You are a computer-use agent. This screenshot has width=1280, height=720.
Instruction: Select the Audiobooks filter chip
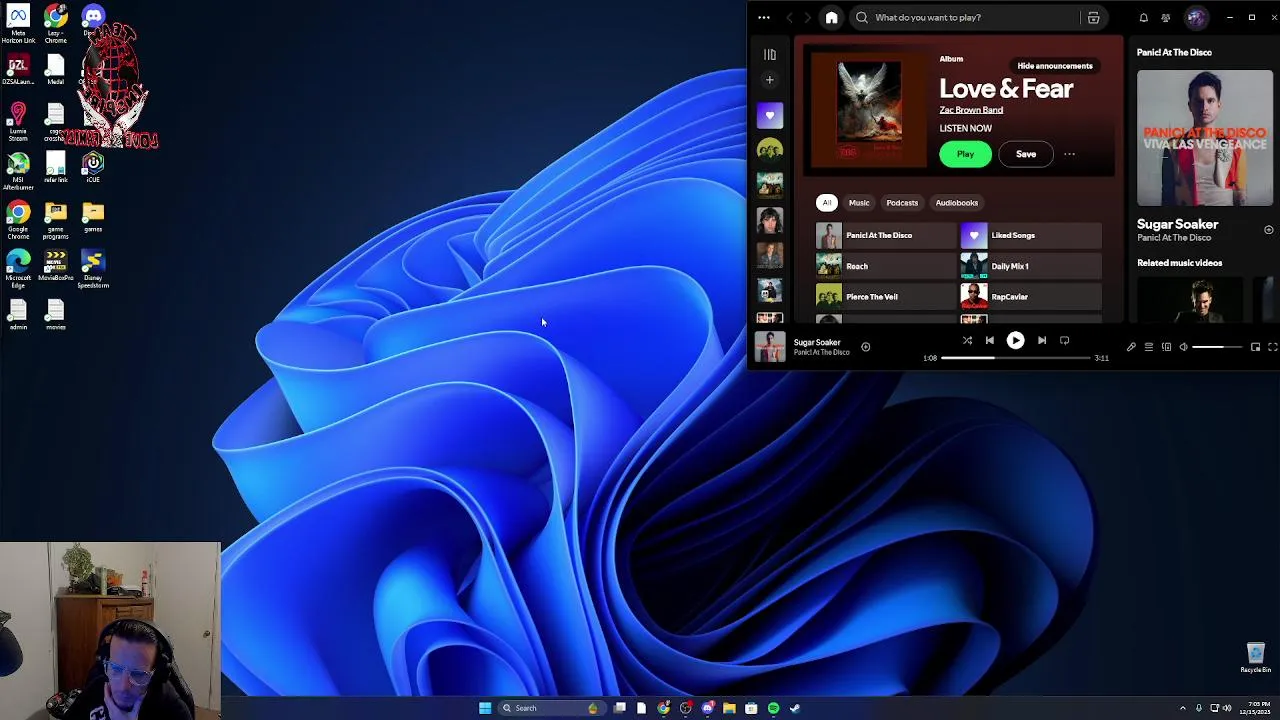(957, 203)
